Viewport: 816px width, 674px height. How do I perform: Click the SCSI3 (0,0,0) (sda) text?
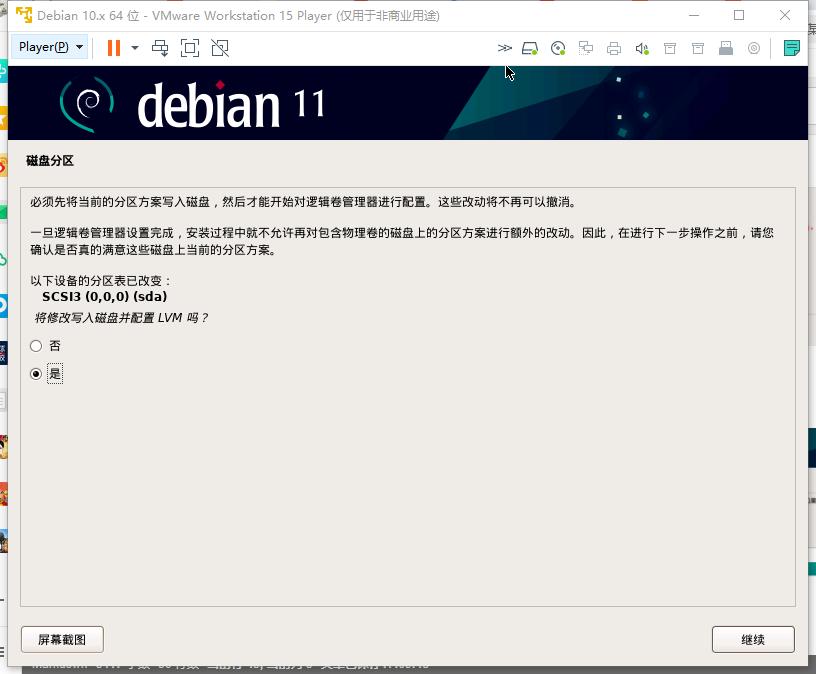pyautogui.click(x=105, y=297)
